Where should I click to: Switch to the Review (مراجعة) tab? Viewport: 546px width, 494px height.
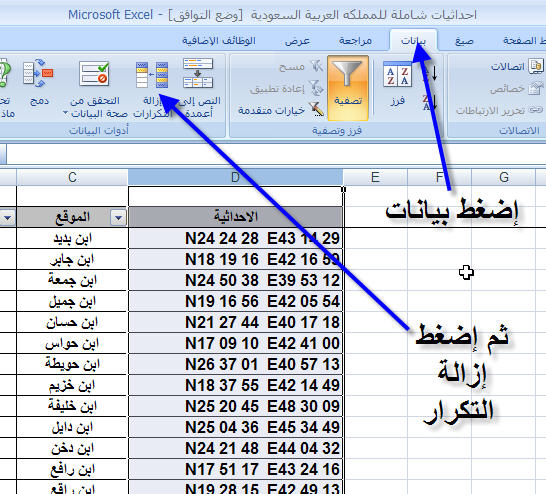[355, 41]
